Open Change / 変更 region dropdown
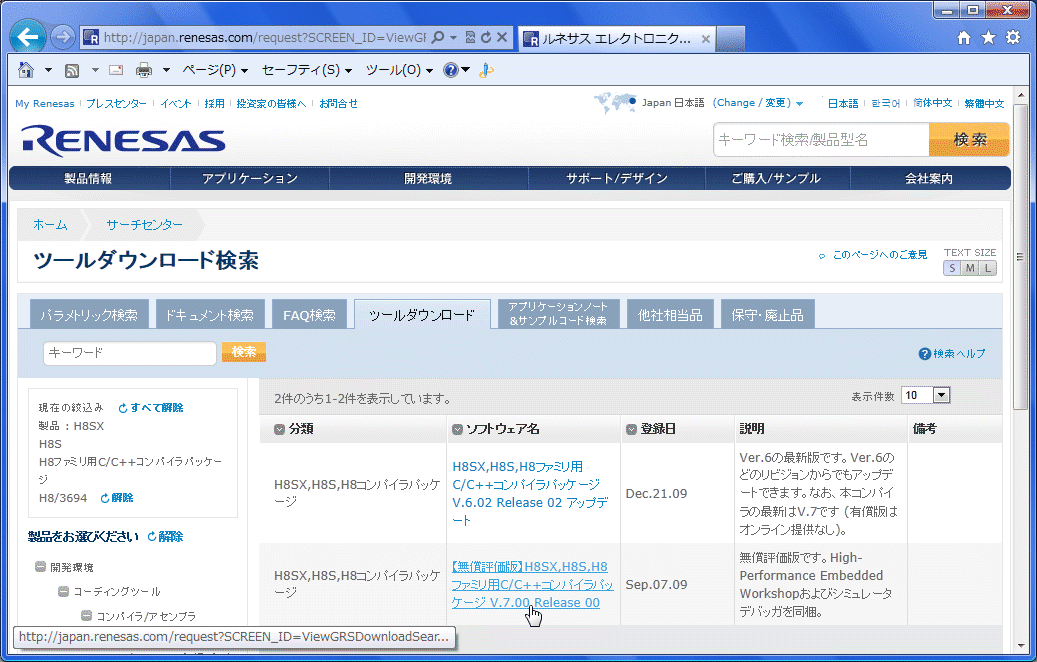This screenshot has width=1037, height=662. coord(758,103)
